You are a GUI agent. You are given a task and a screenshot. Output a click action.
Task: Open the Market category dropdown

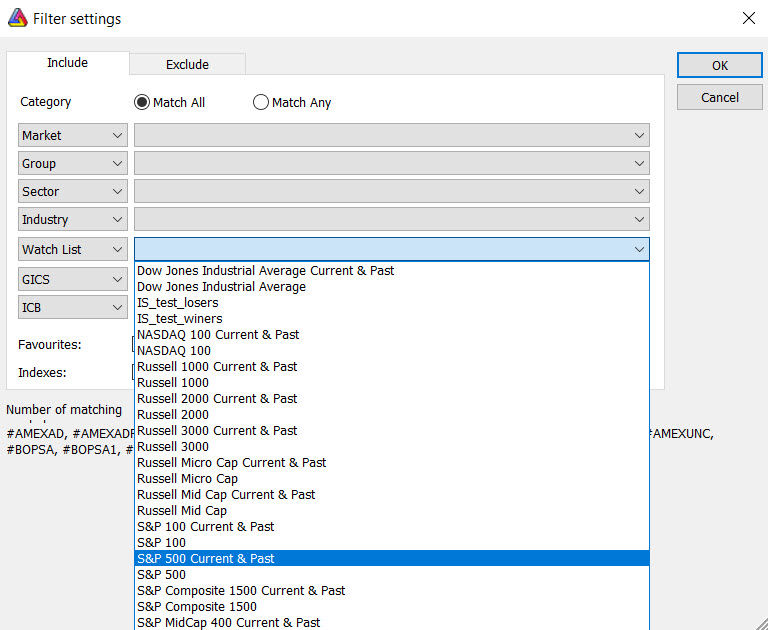tap(73, 135)
